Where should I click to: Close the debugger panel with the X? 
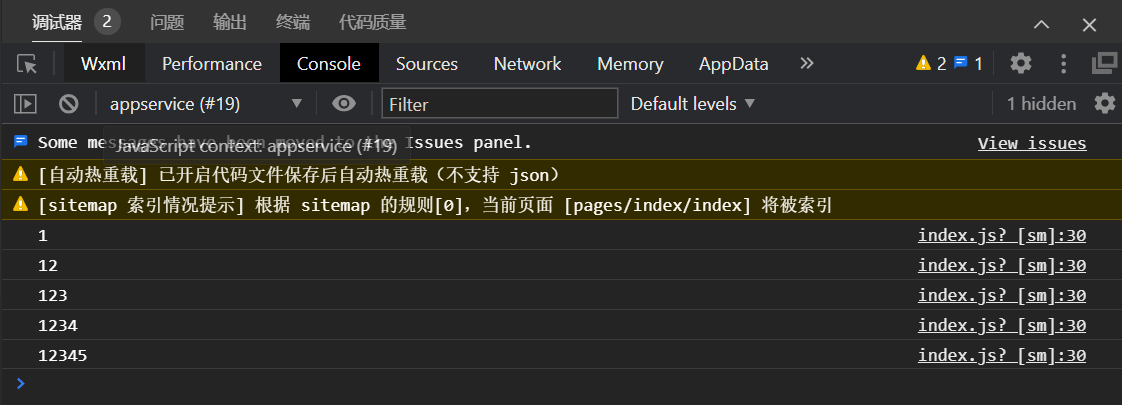coord(1089,25)
